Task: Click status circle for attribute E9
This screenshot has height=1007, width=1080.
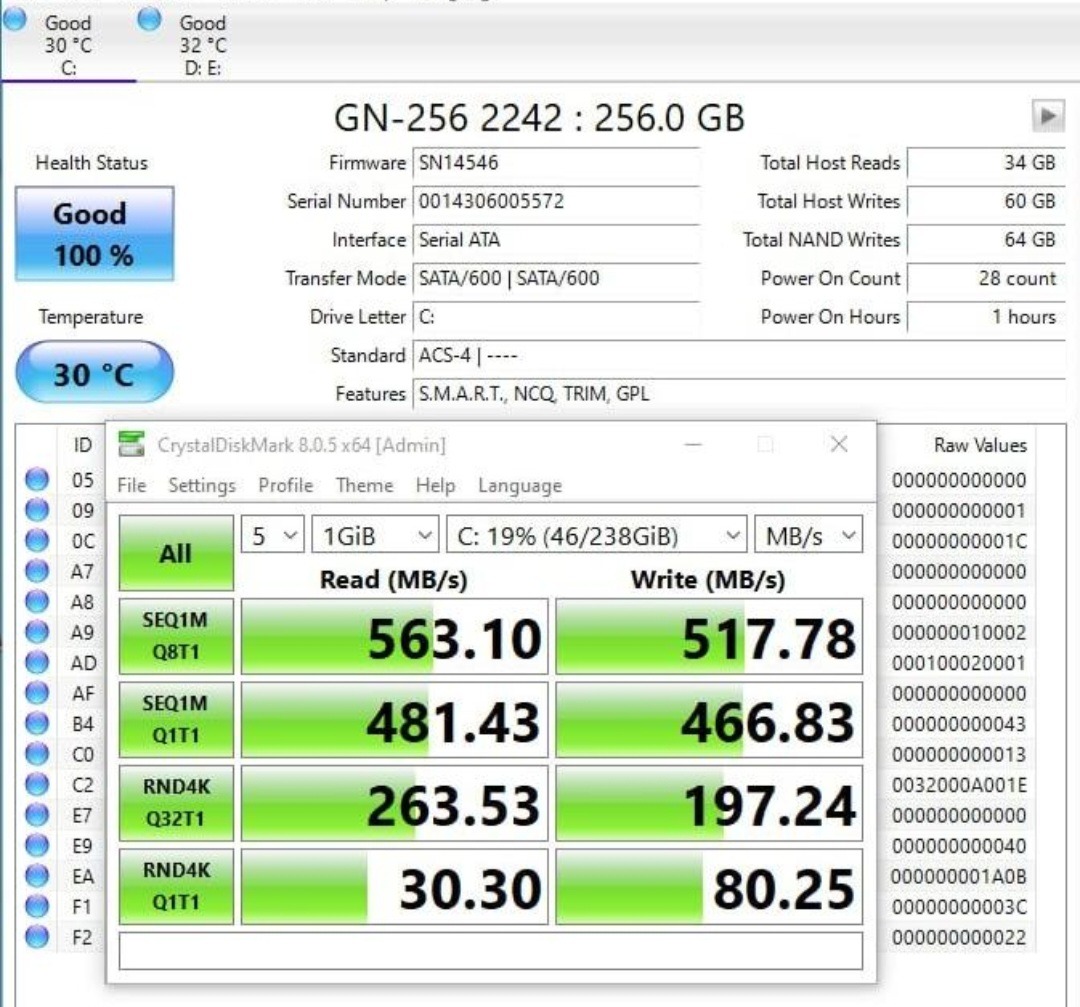Action: [37, 844]
